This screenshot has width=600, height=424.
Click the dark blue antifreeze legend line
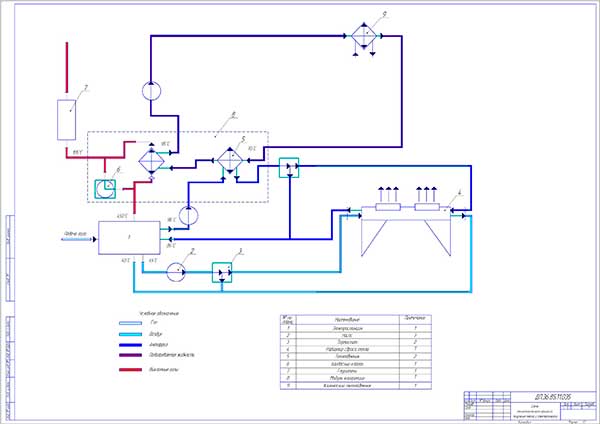pos(130,345)
